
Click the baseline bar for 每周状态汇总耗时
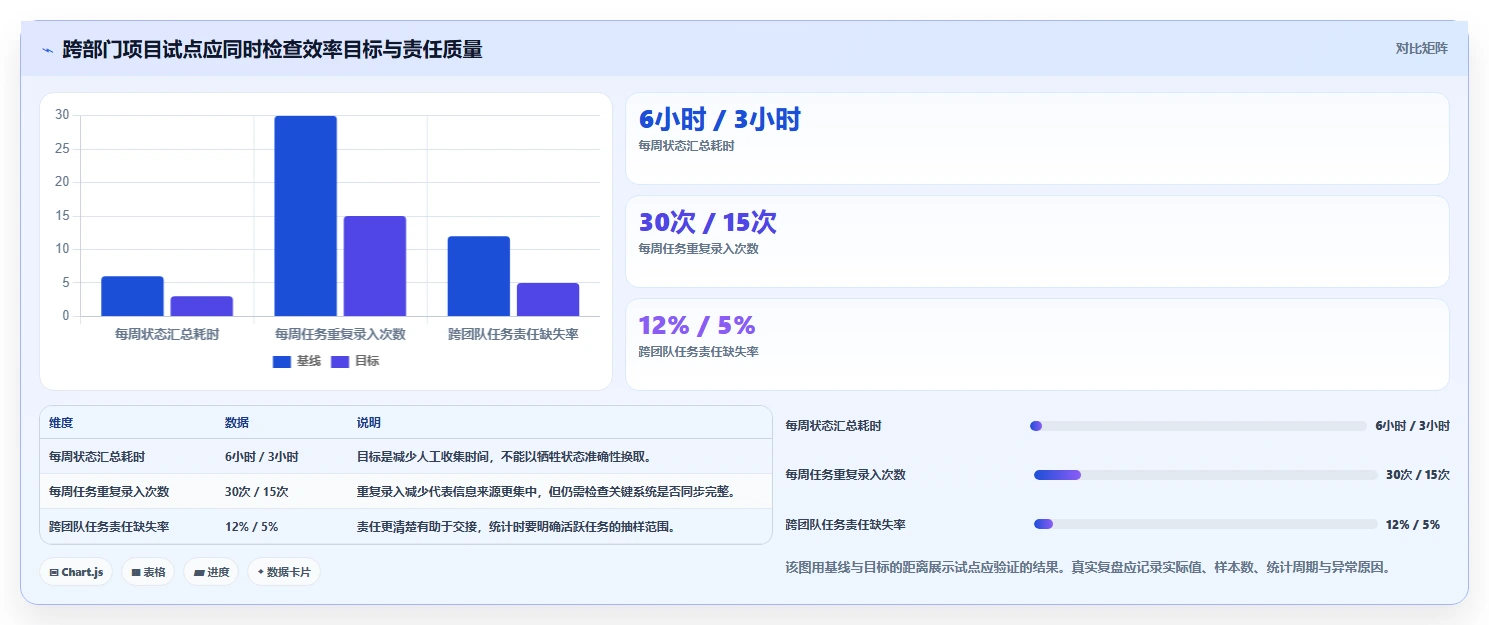[132, 296]
